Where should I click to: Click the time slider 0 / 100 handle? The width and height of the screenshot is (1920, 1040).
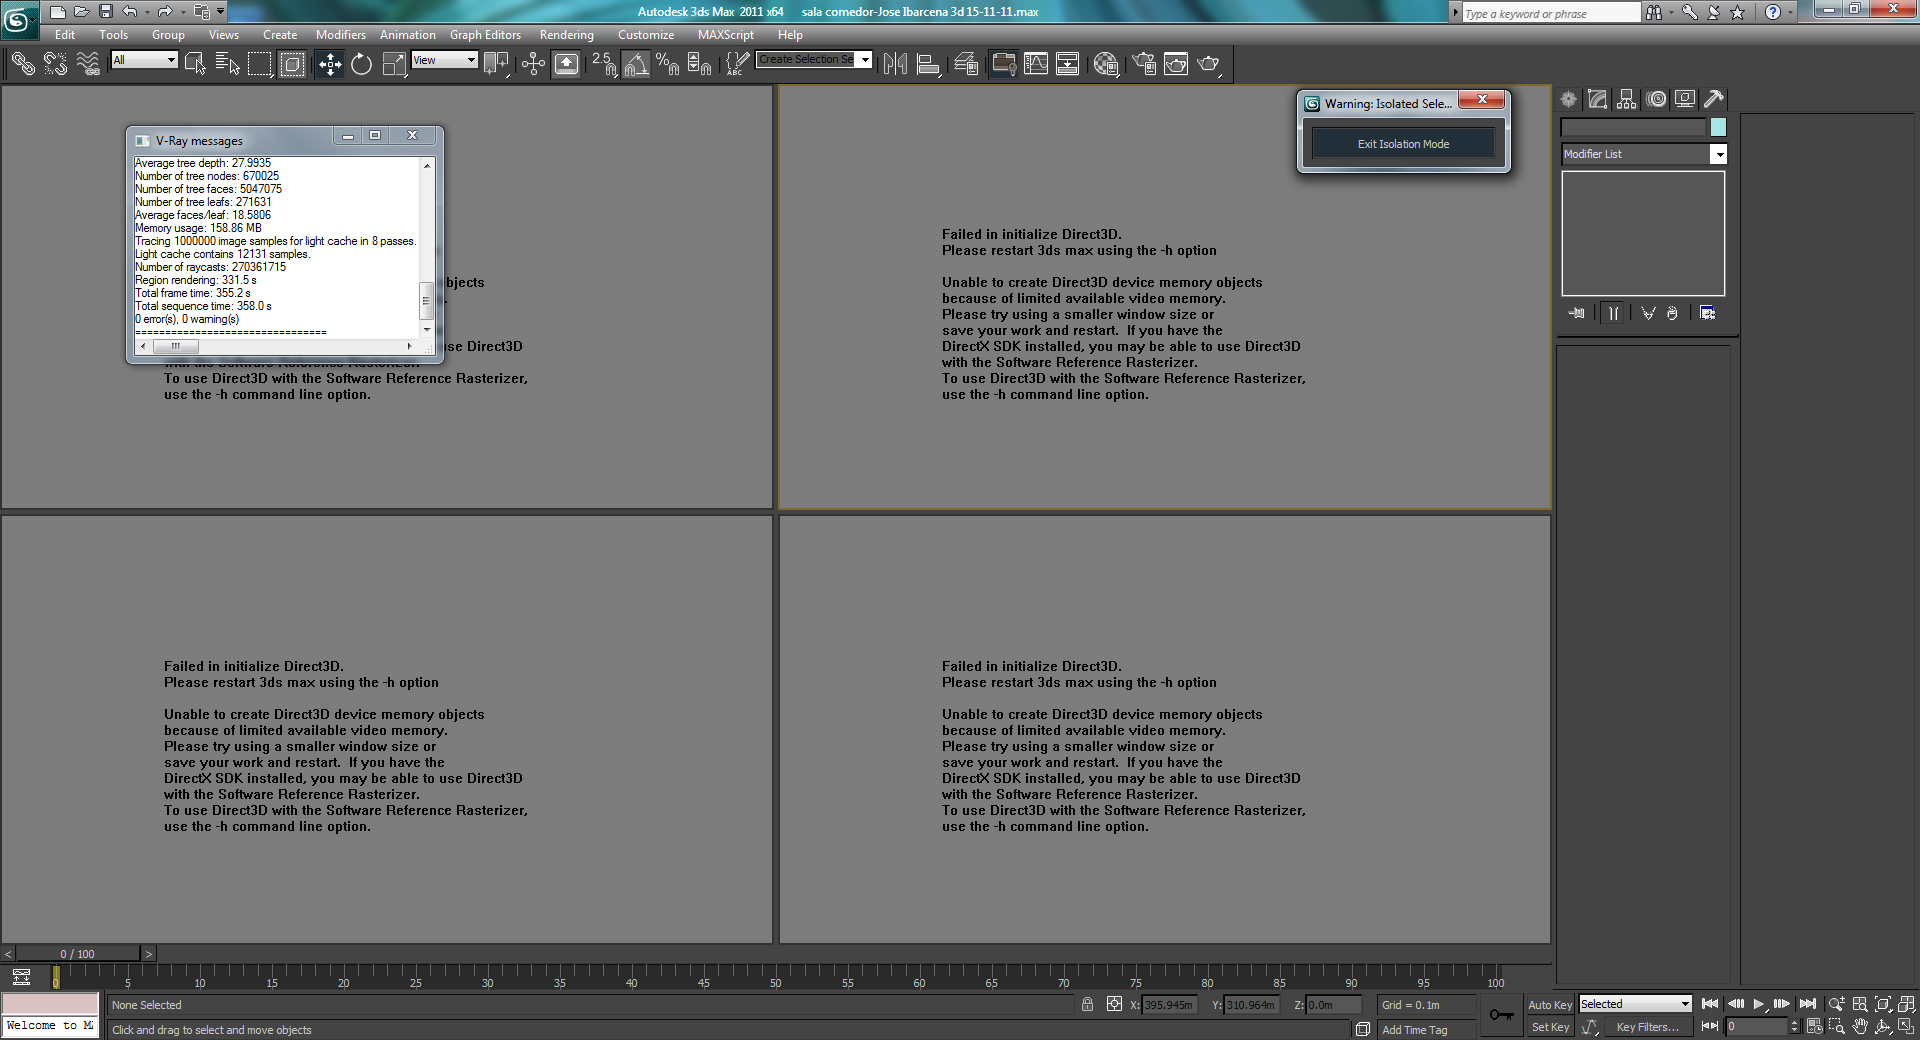78,954
